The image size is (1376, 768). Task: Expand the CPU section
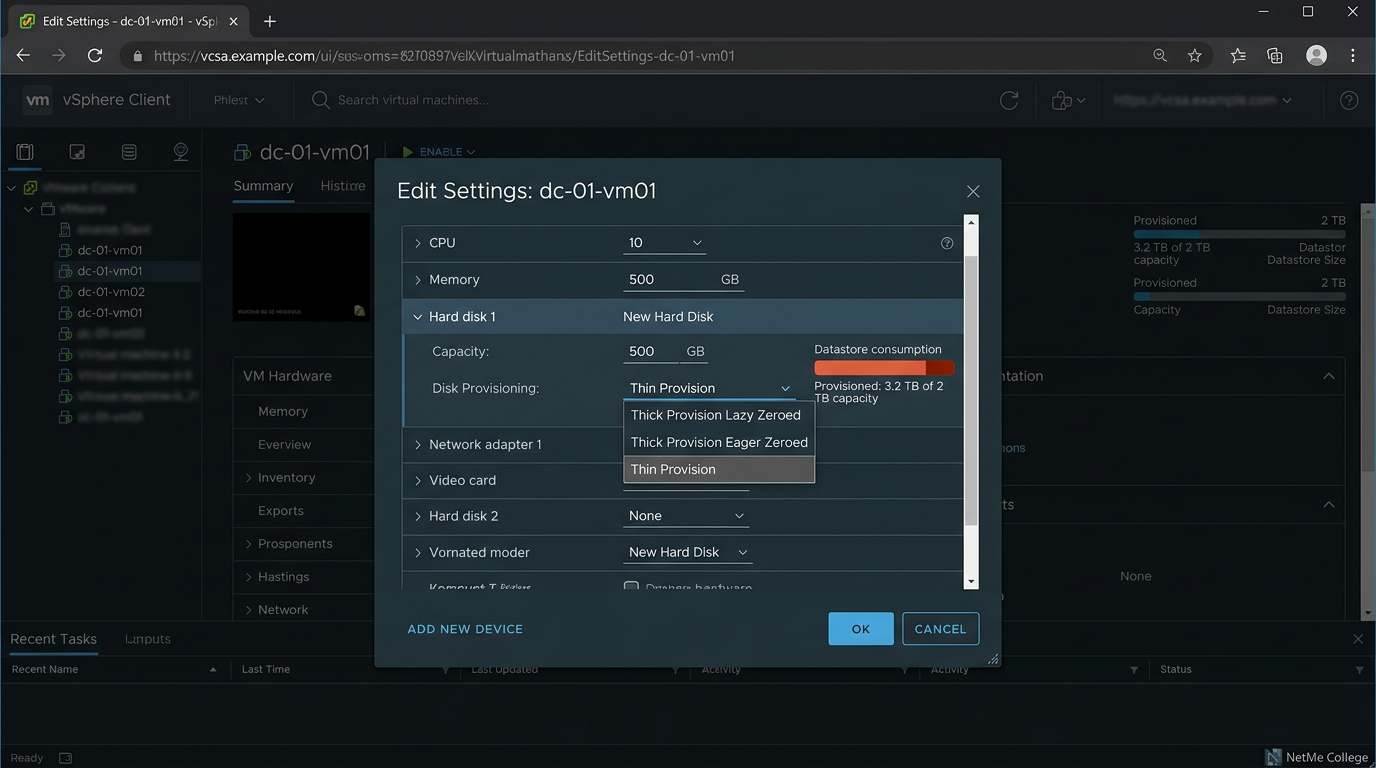pyautogui.click(x=418, y=243)
